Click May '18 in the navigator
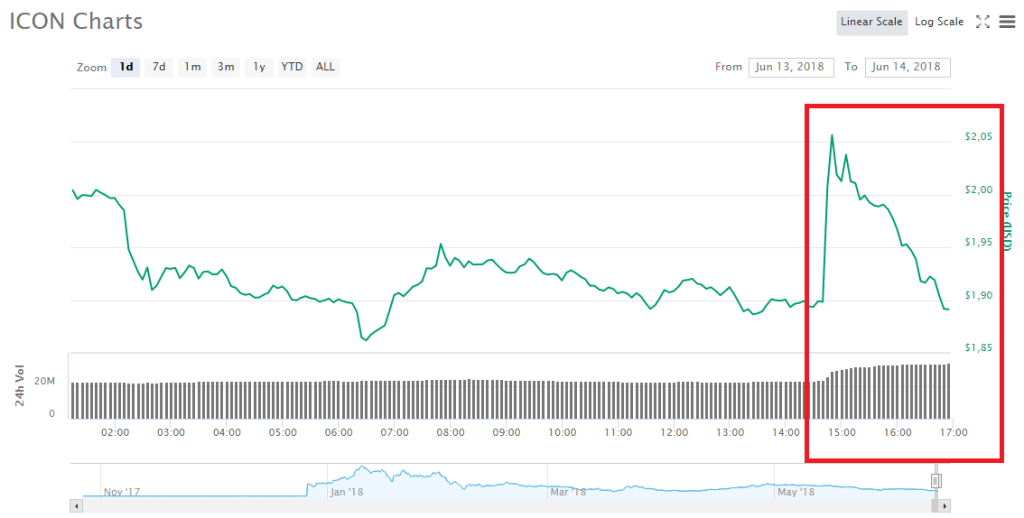 point(795,492)
